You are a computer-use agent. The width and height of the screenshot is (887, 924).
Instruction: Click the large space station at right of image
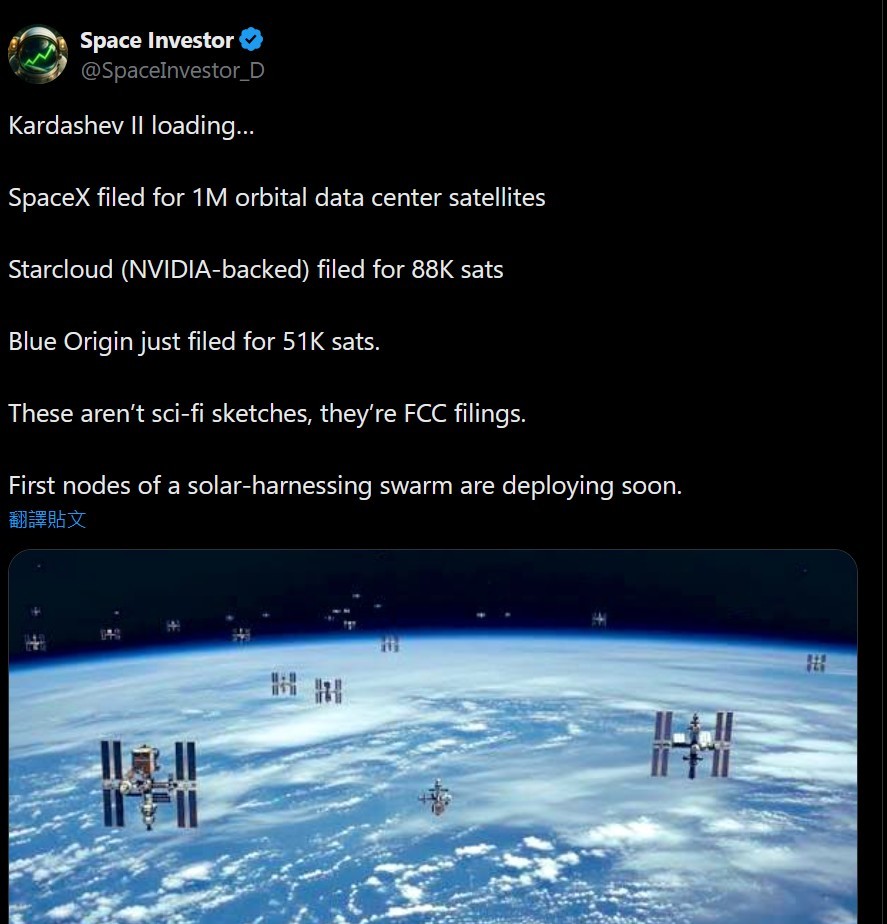(692, 744)
